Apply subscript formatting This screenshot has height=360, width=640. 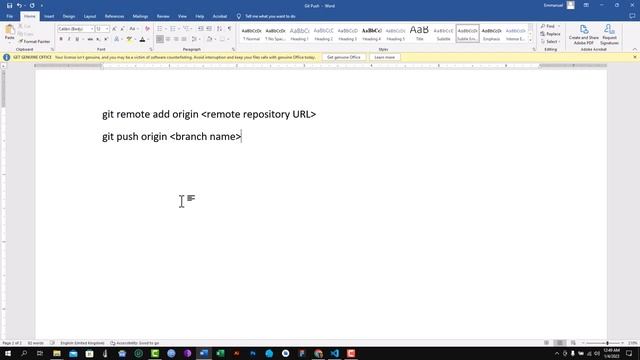(x=98, y=39)
